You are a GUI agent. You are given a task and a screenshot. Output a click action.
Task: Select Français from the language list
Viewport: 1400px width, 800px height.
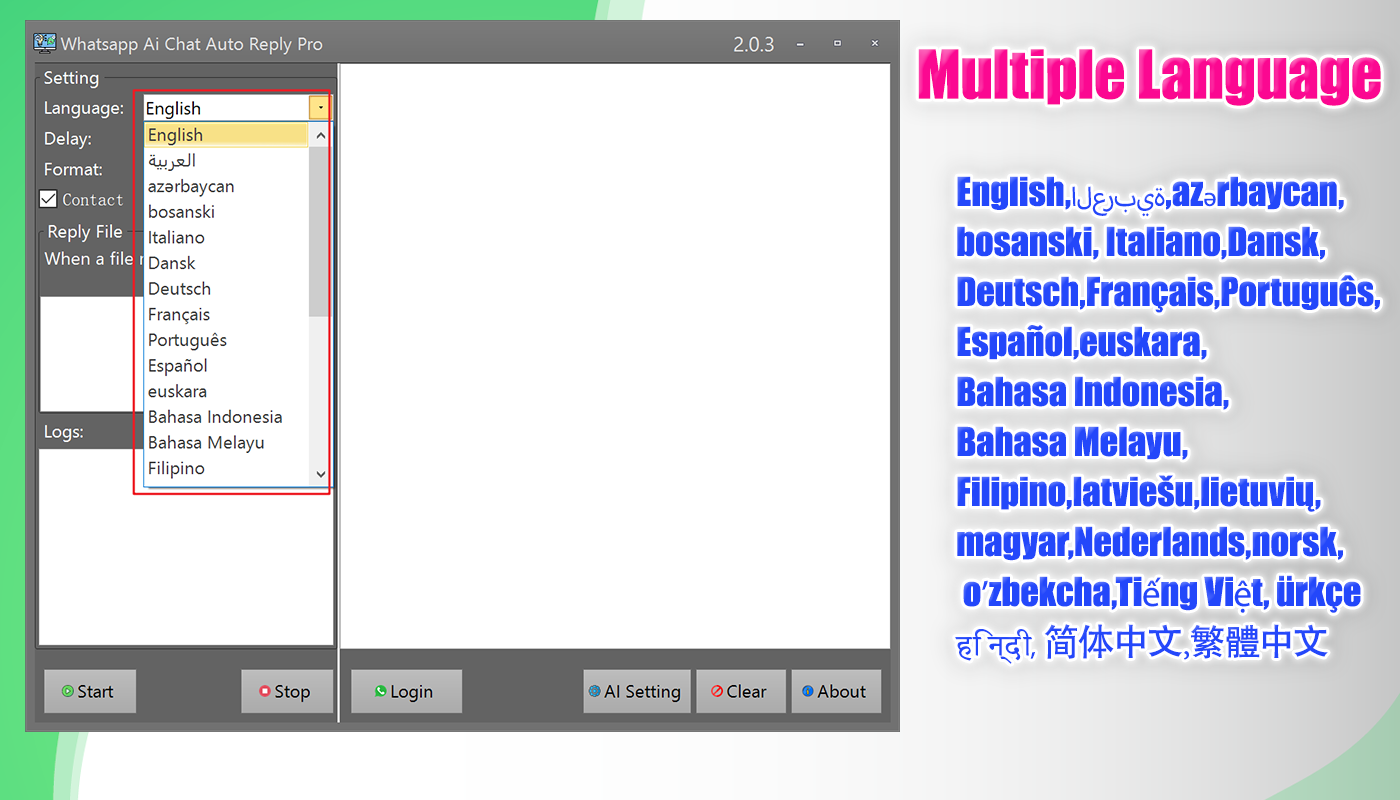point(227,315)
